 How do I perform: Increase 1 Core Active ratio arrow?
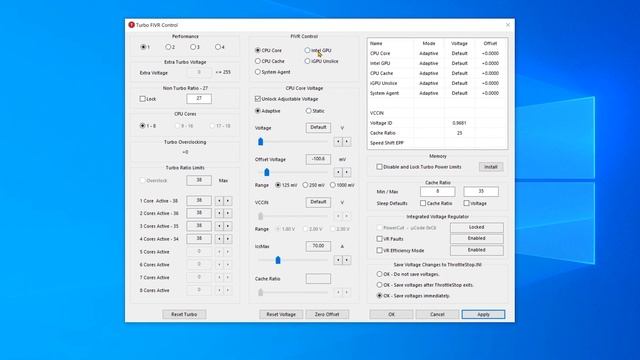point(228,201)
